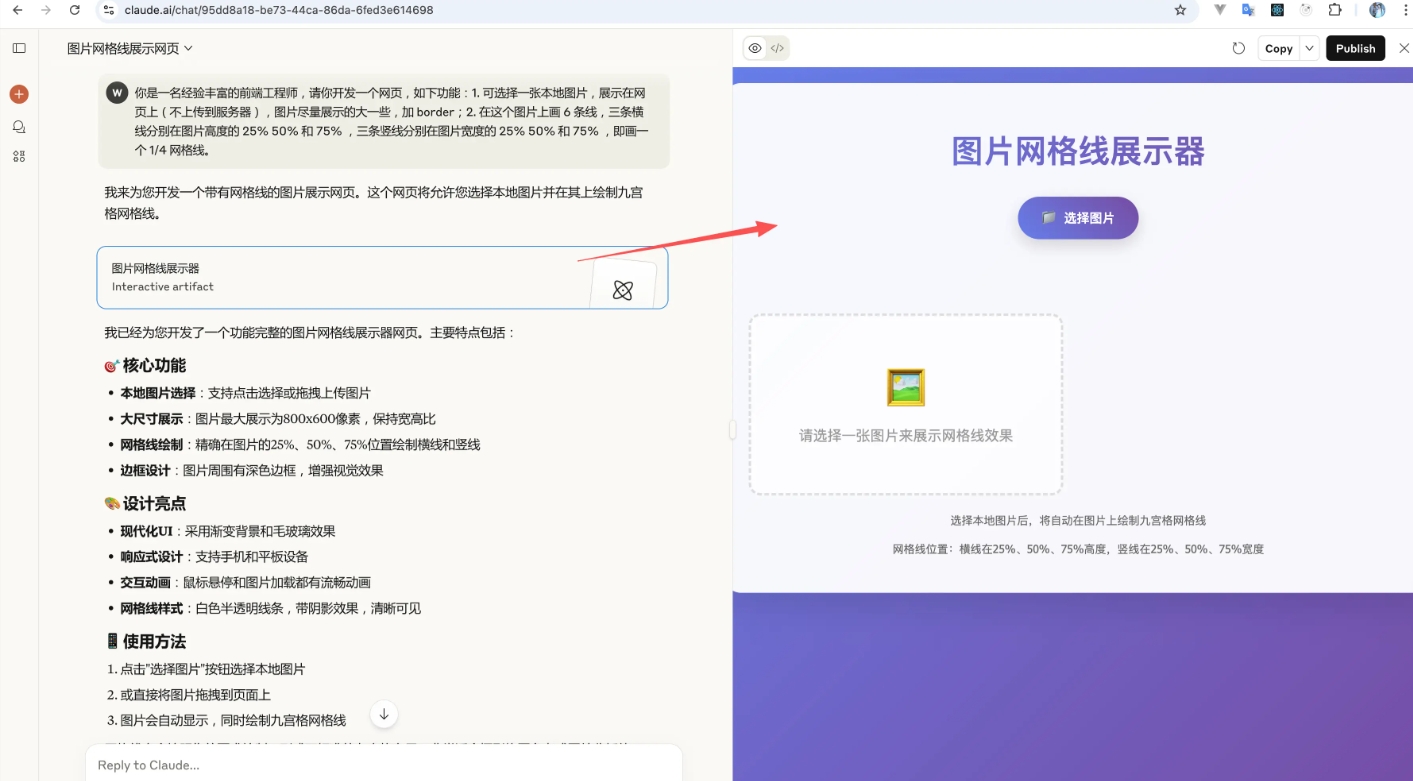Click the atom icon on the artifact card
The height and width of the screenshot is (781, 1413).
tap(623, 290)
